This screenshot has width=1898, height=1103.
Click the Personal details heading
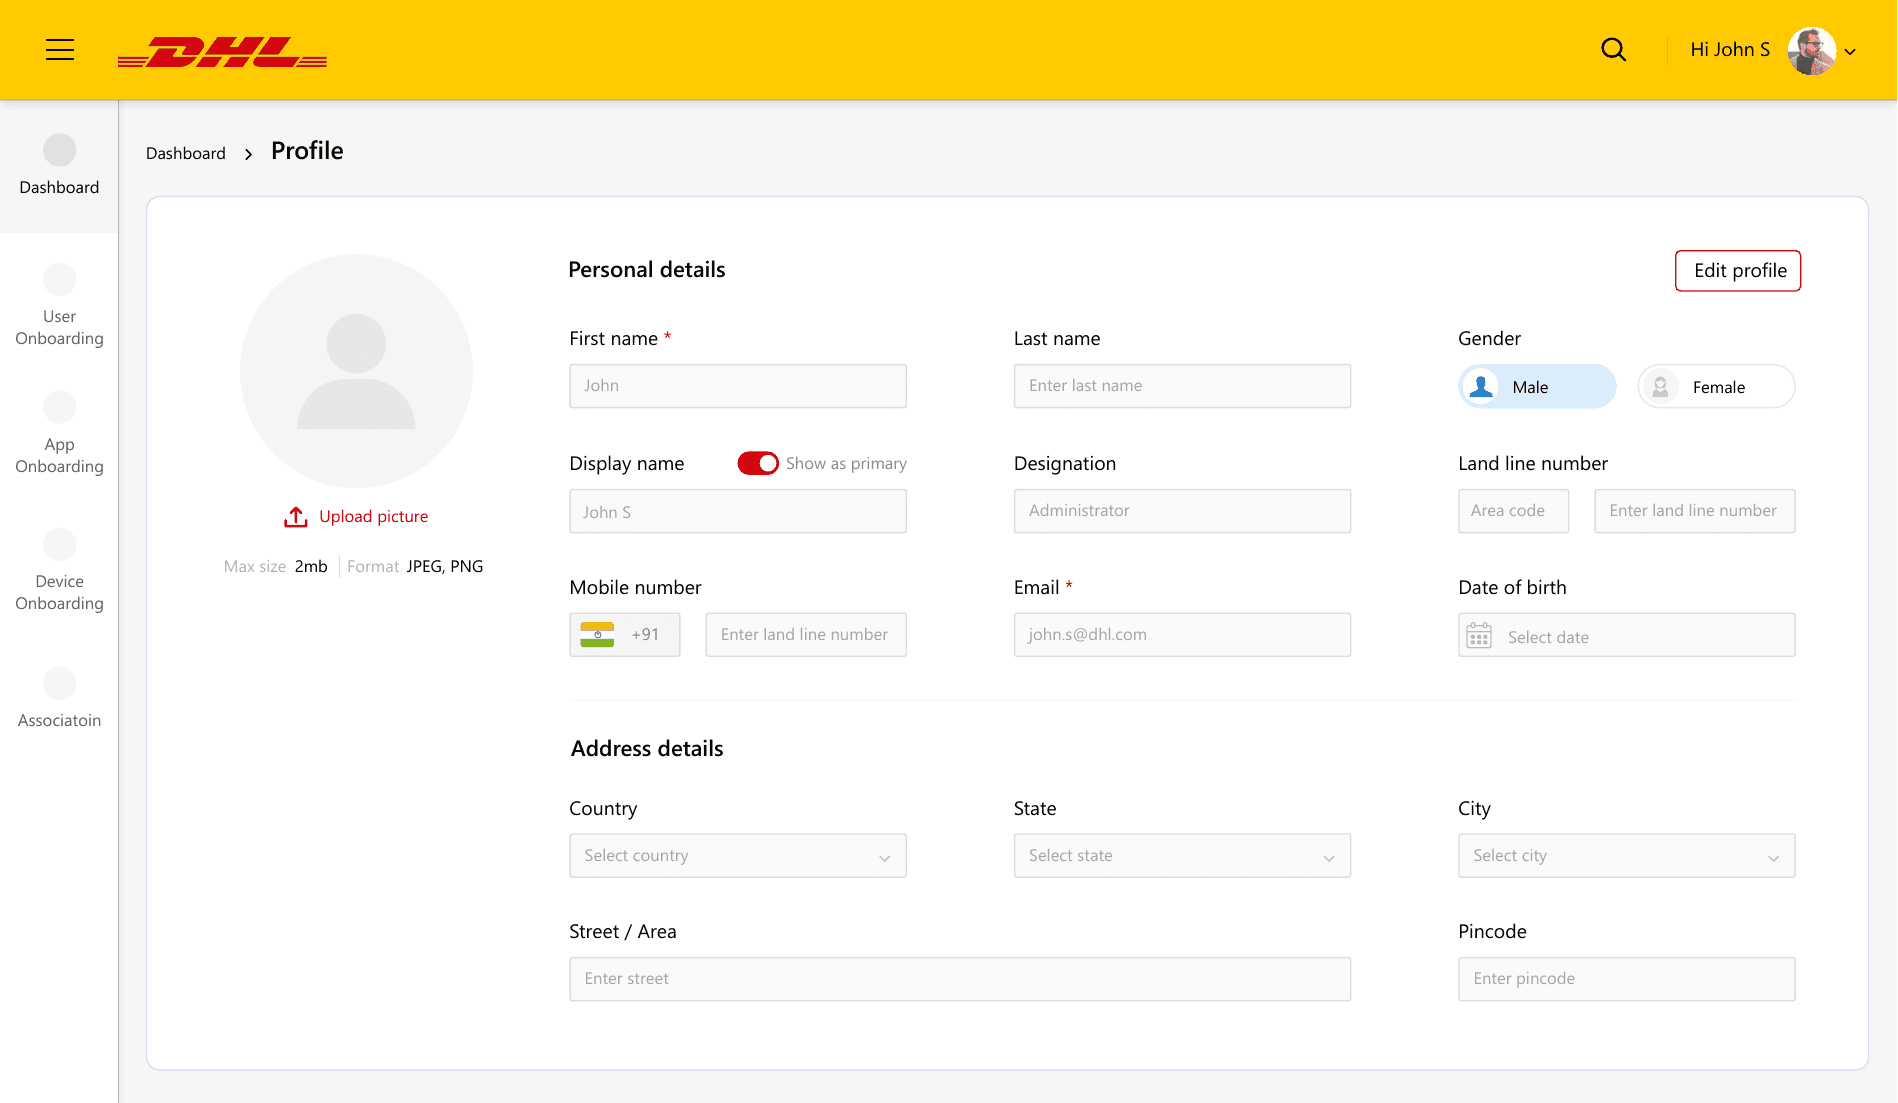(x=647, y=270)
